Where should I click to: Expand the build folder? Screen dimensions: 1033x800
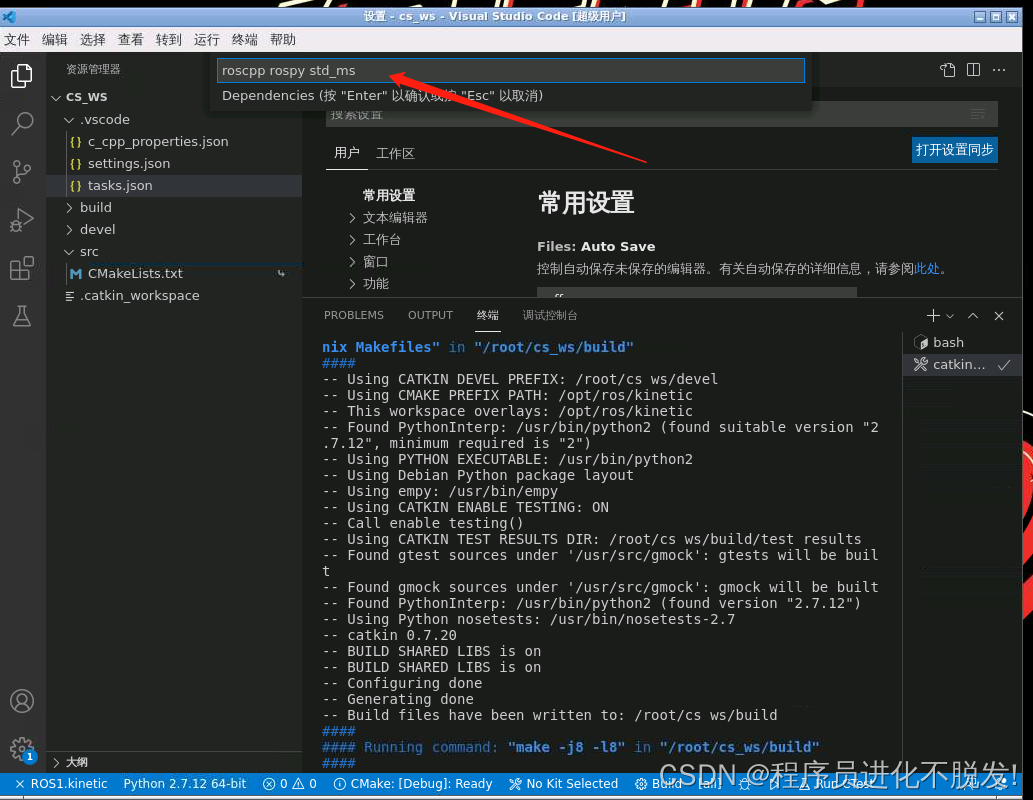(69, 208)
